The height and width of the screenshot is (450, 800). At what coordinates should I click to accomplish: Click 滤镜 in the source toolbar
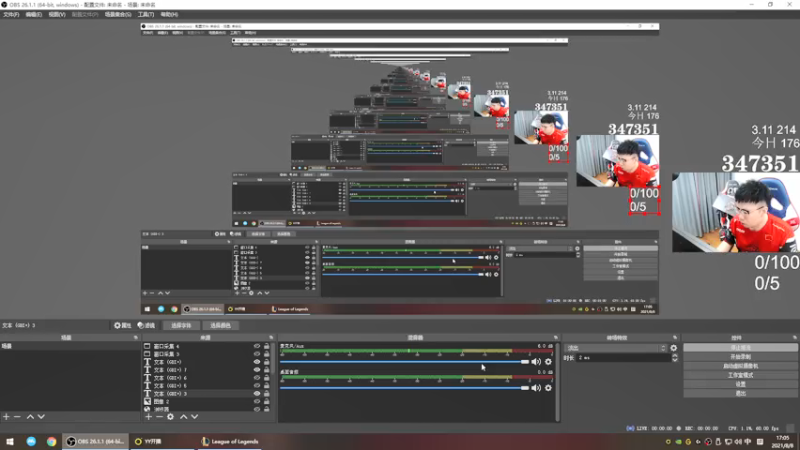pos(146,326)
